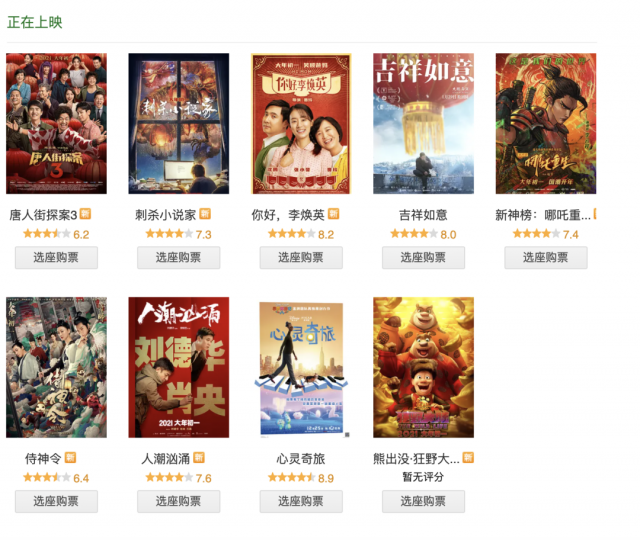Open the 吉祥如意 poster image
The height and width of the screenshot is (540, 640).
[423, 123]
